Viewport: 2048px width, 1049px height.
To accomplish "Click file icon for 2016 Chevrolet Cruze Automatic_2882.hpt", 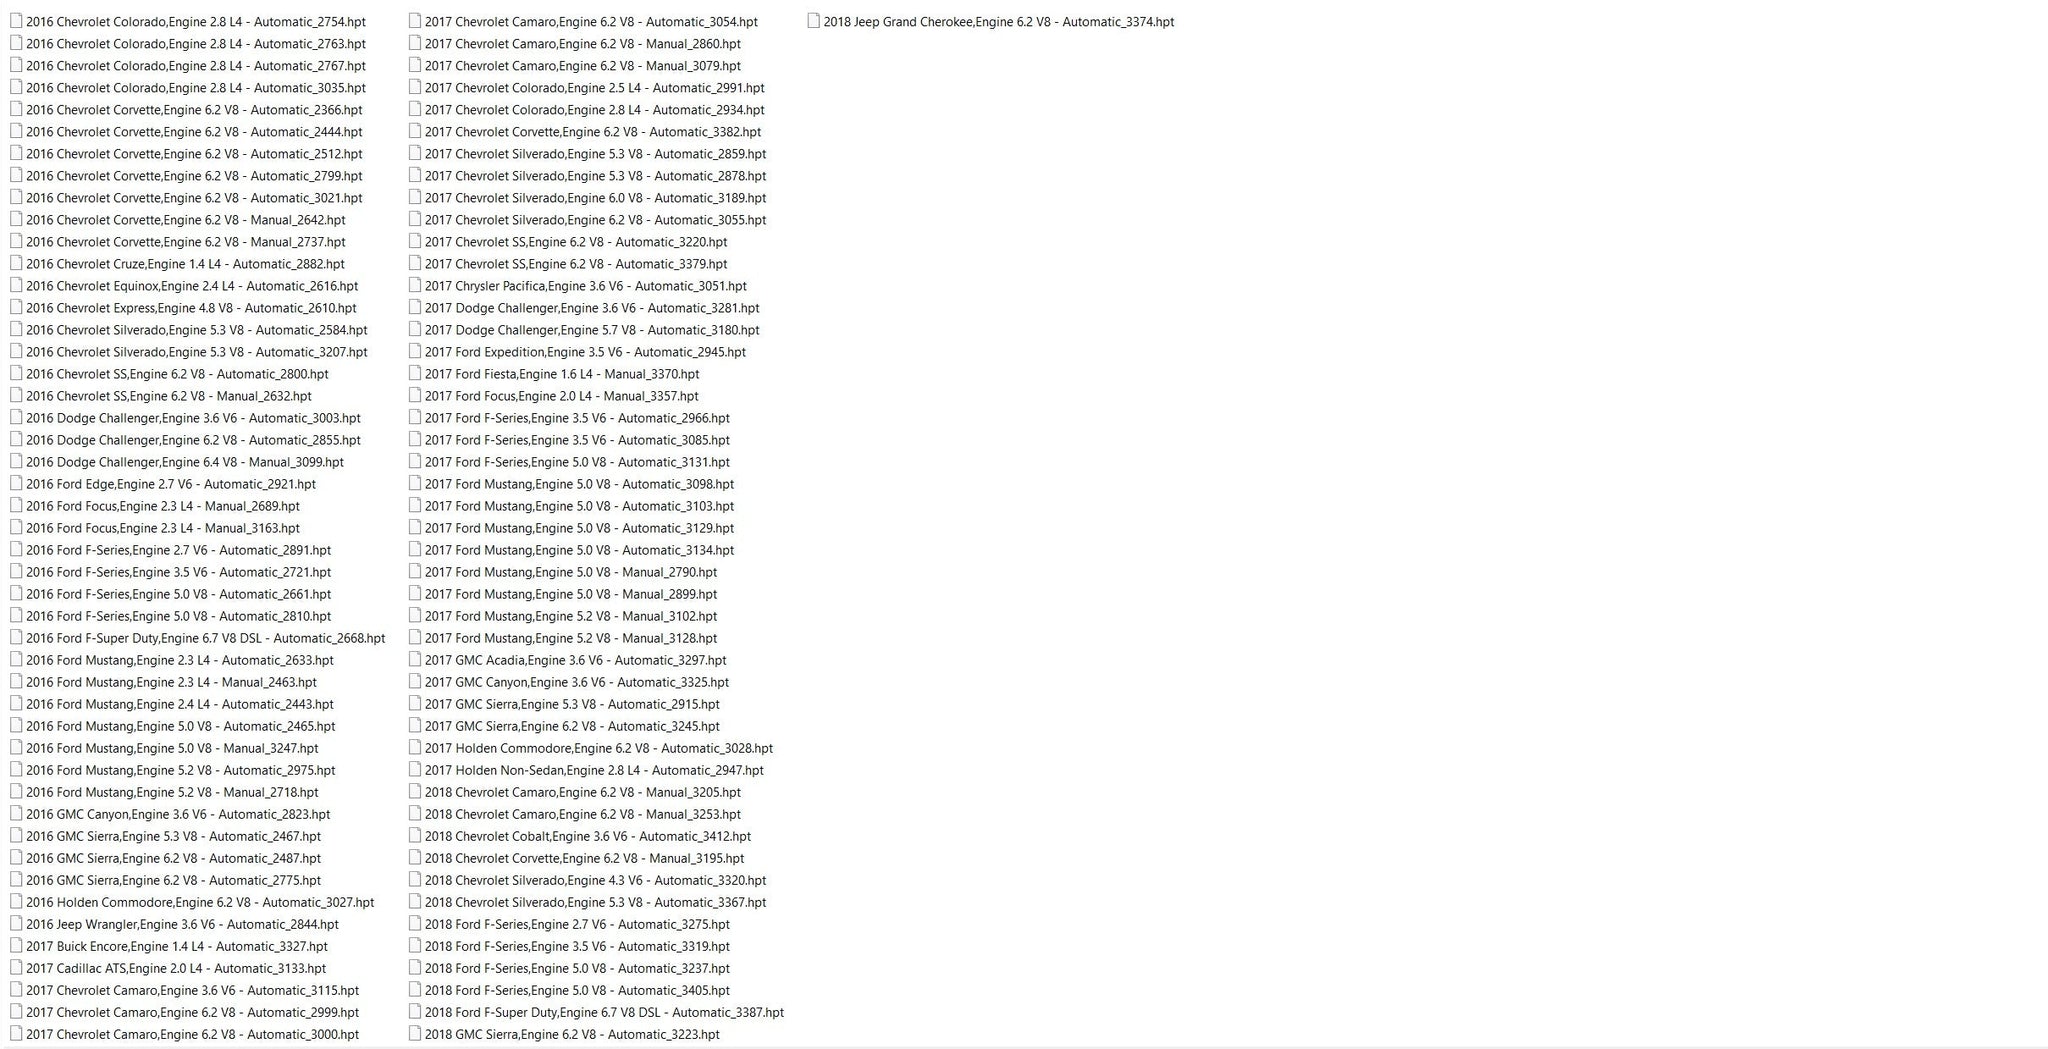I will coord(16,263).
